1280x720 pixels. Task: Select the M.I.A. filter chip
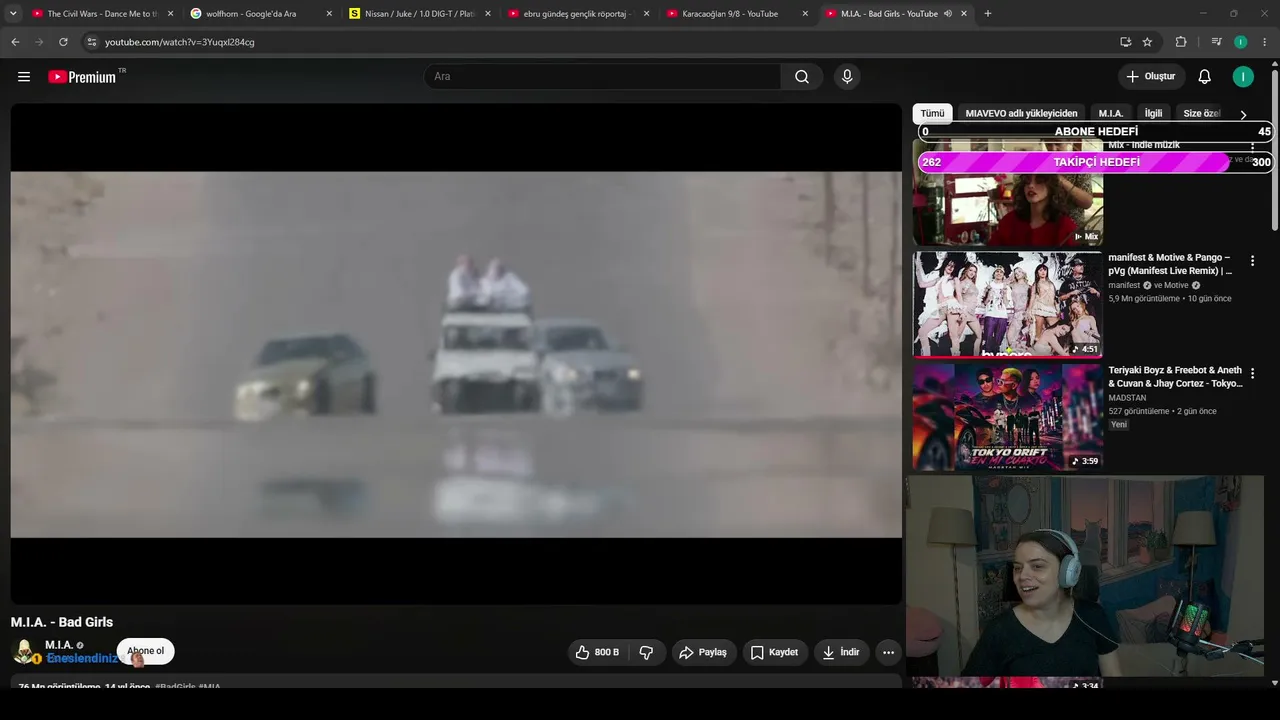pos(1111,114)
